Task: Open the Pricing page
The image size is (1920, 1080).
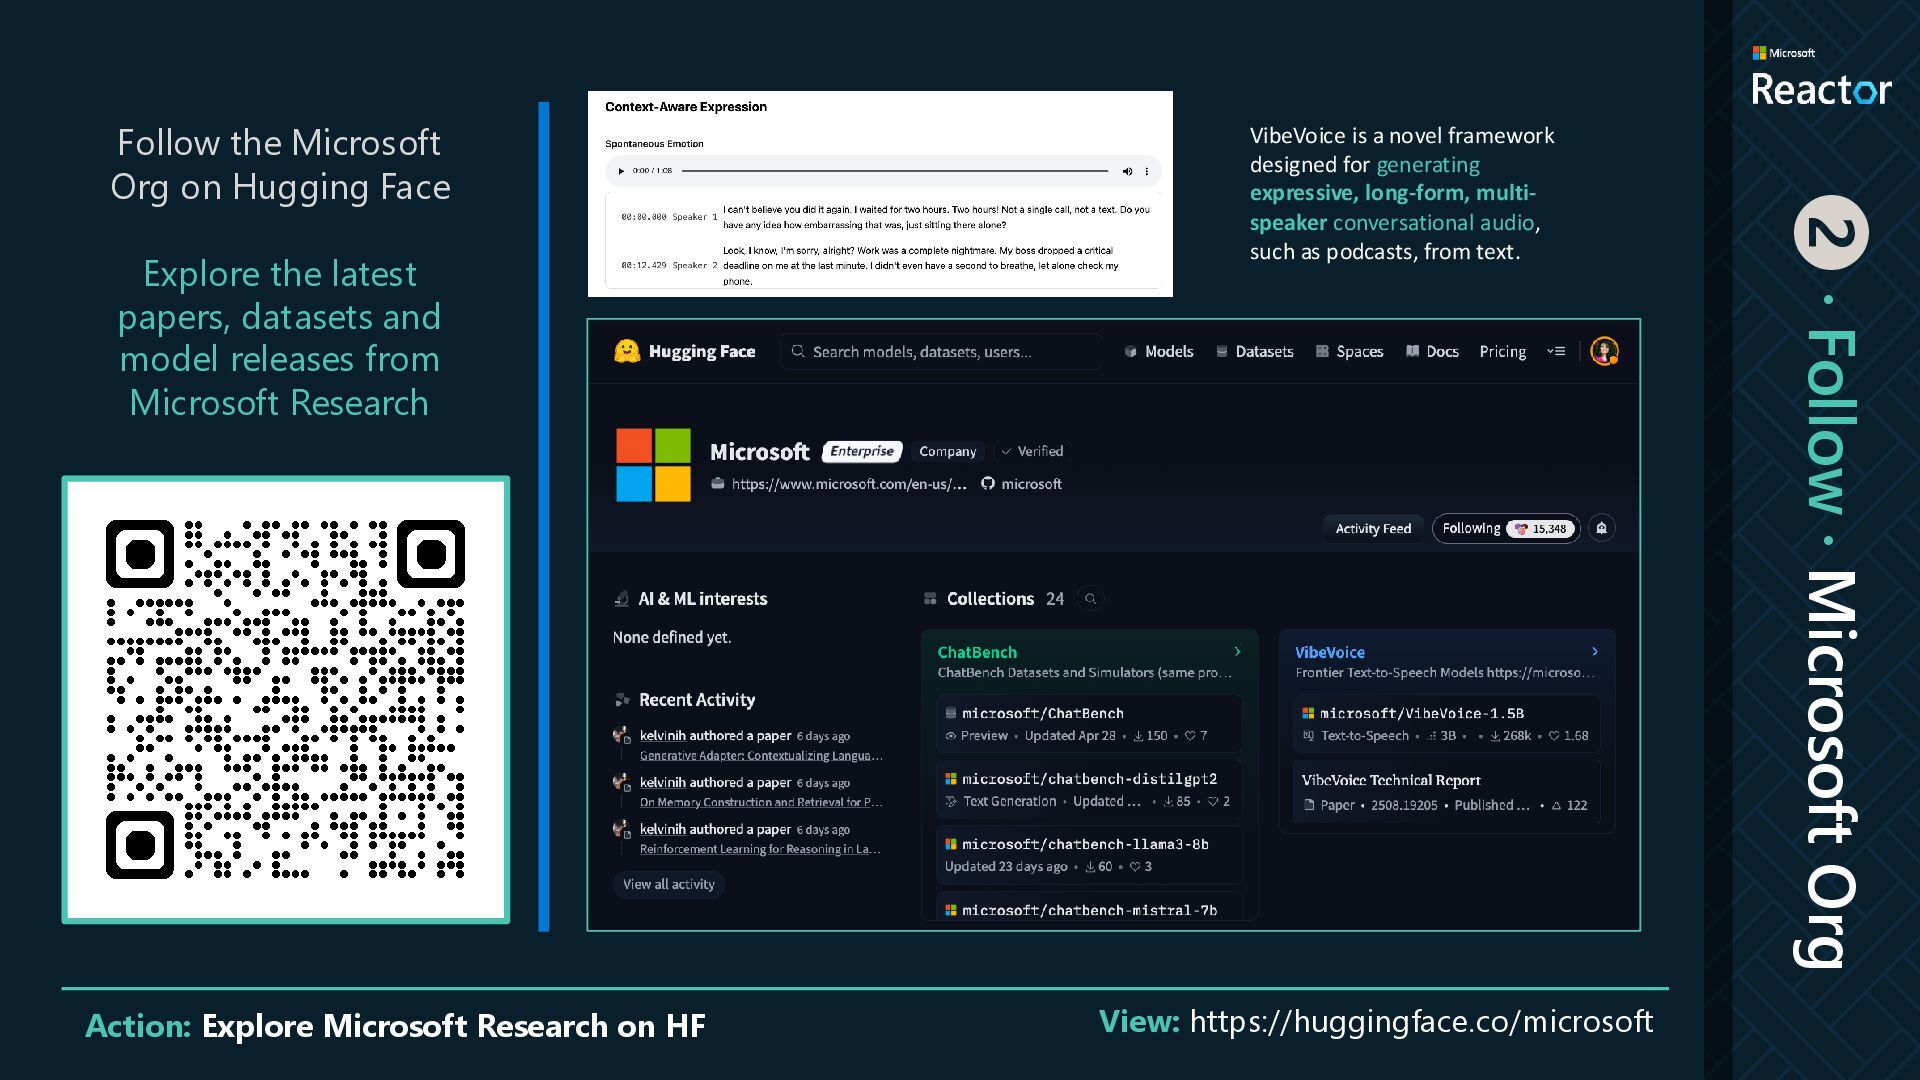Action: pos(1503,351)
